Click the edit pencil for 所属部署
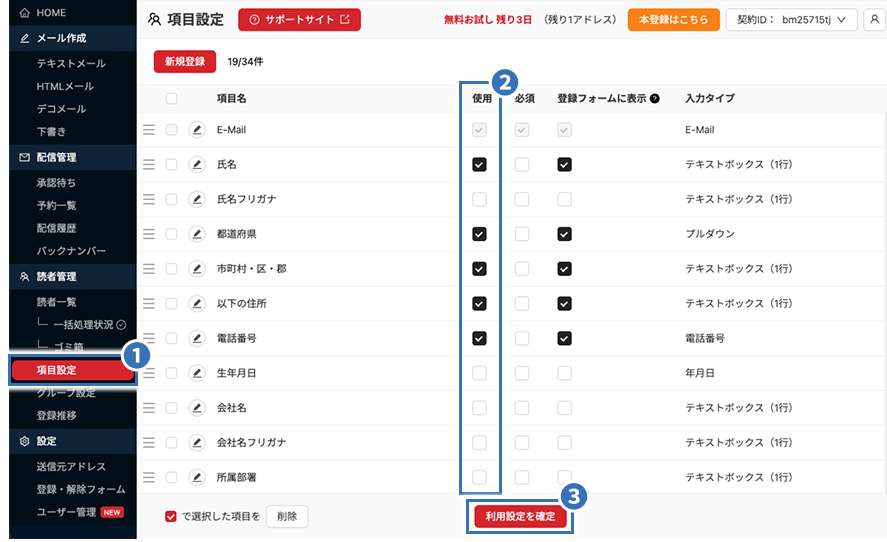This screenshot has width=887, height=542. 197,477
